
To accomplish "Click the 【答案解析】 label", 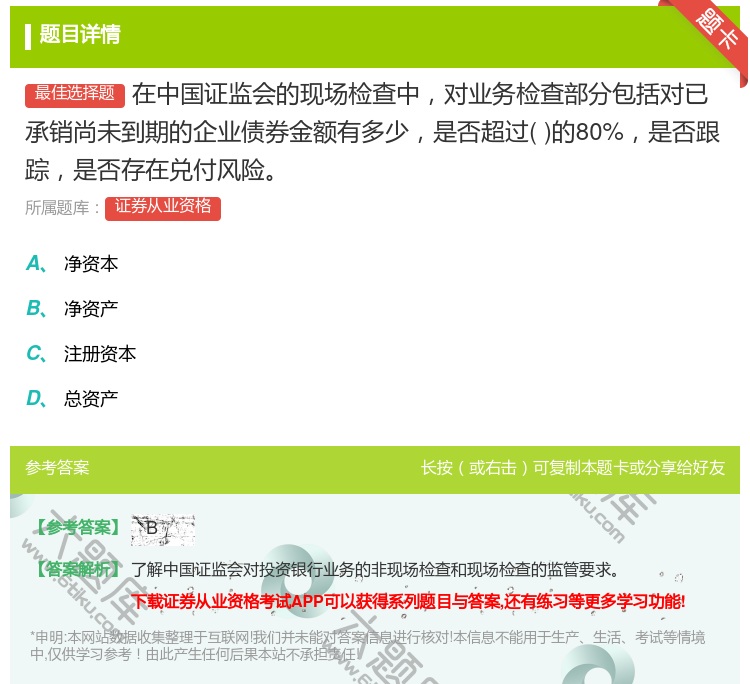I will pos(77,569).
